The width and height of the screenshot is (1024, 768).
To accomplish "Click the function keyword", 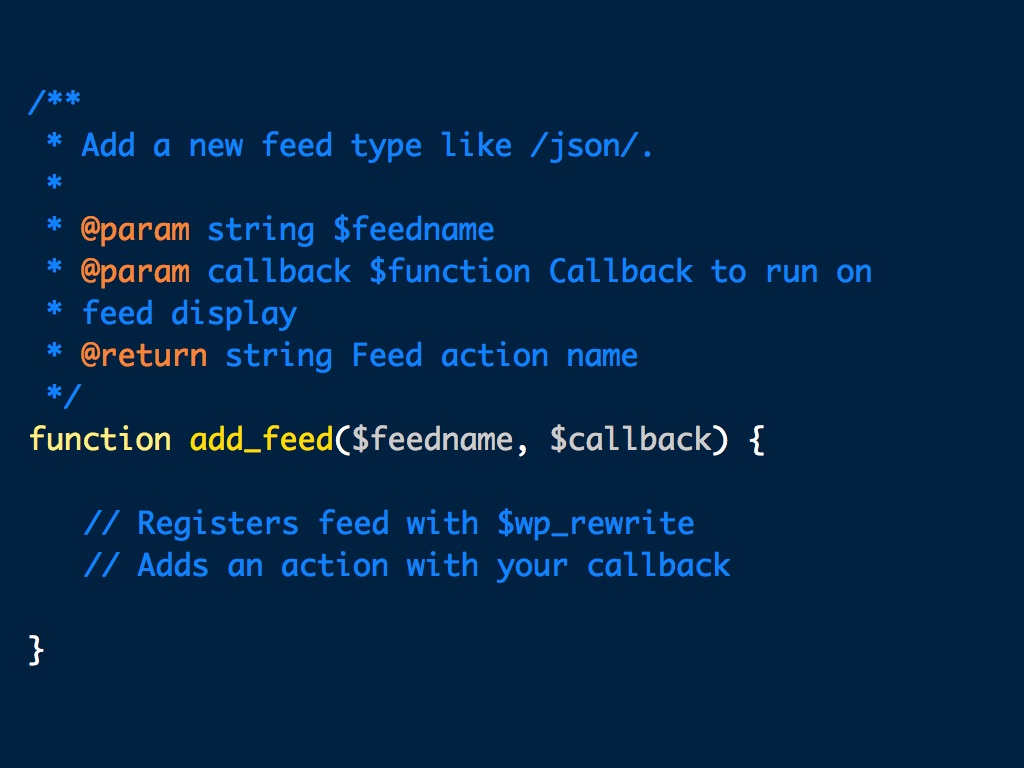I will pyautogui.click(x=100, y=440).
